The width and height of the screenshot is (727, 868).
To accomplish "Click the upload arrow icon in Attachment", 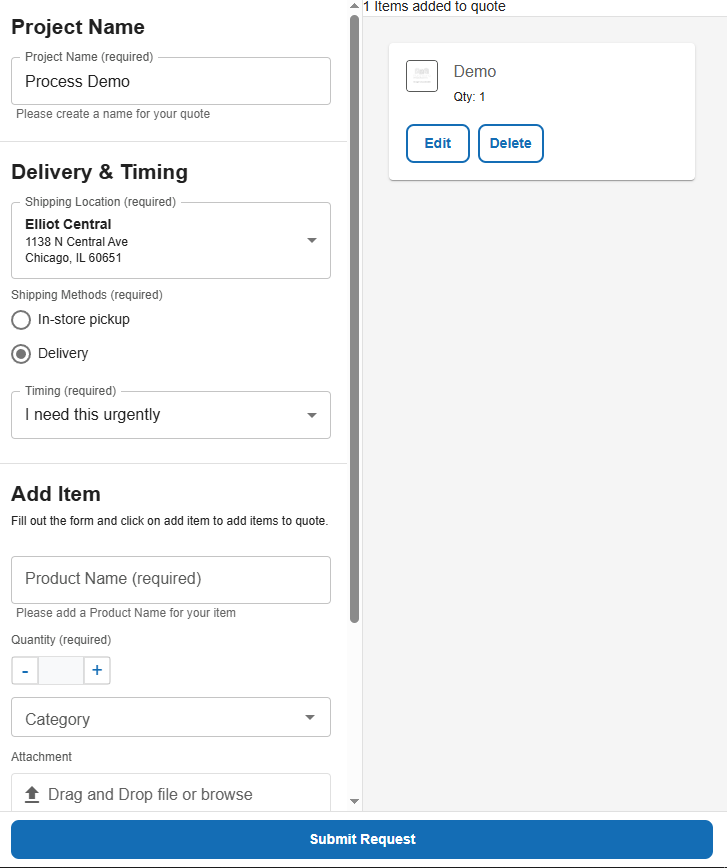I will tap(31, 794).
